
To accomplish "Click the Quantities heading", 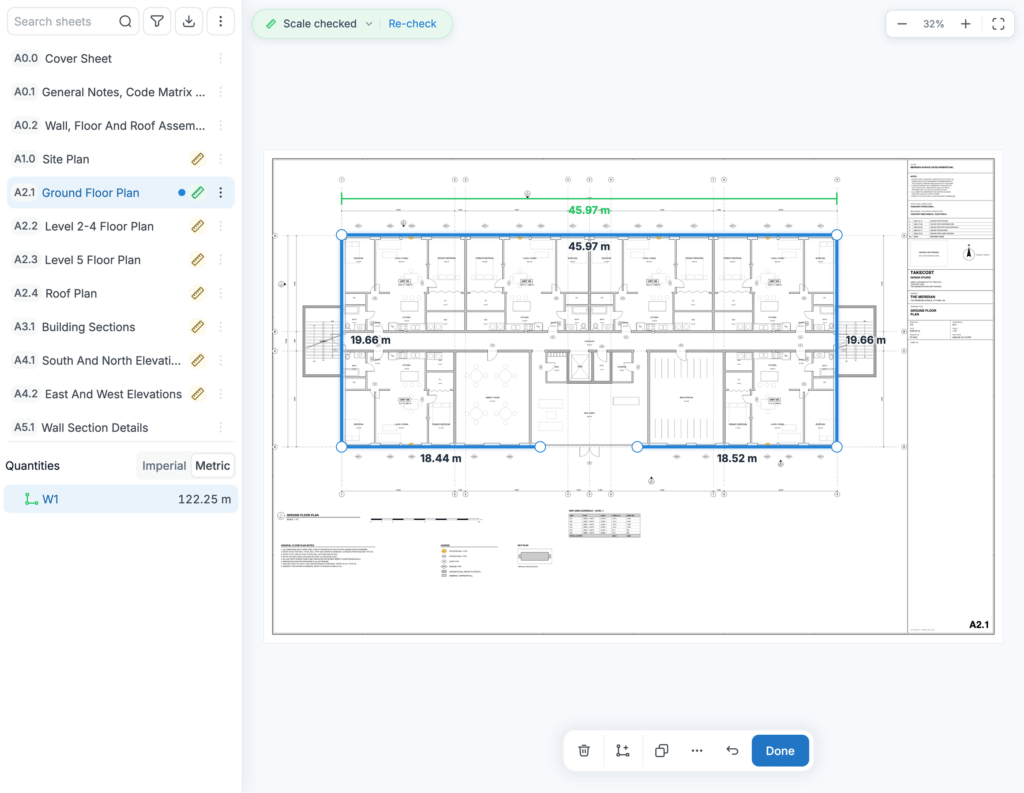I will (33, 466).
